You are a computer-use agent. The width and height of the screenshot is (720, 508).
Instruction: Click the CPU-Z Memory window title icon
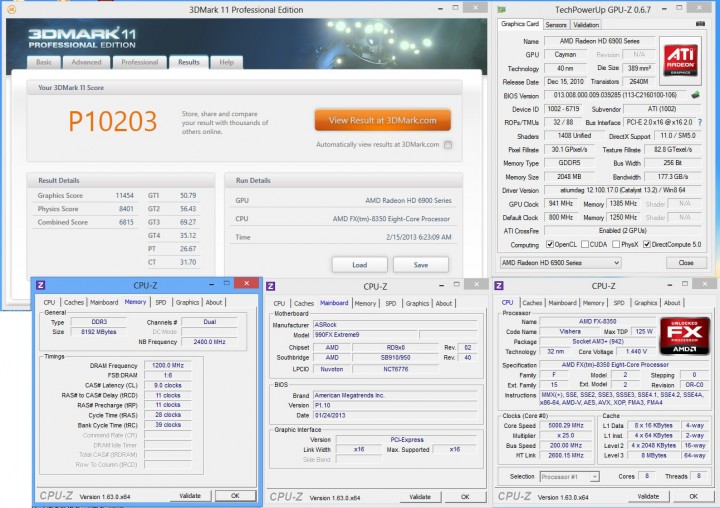pos(40,285)
